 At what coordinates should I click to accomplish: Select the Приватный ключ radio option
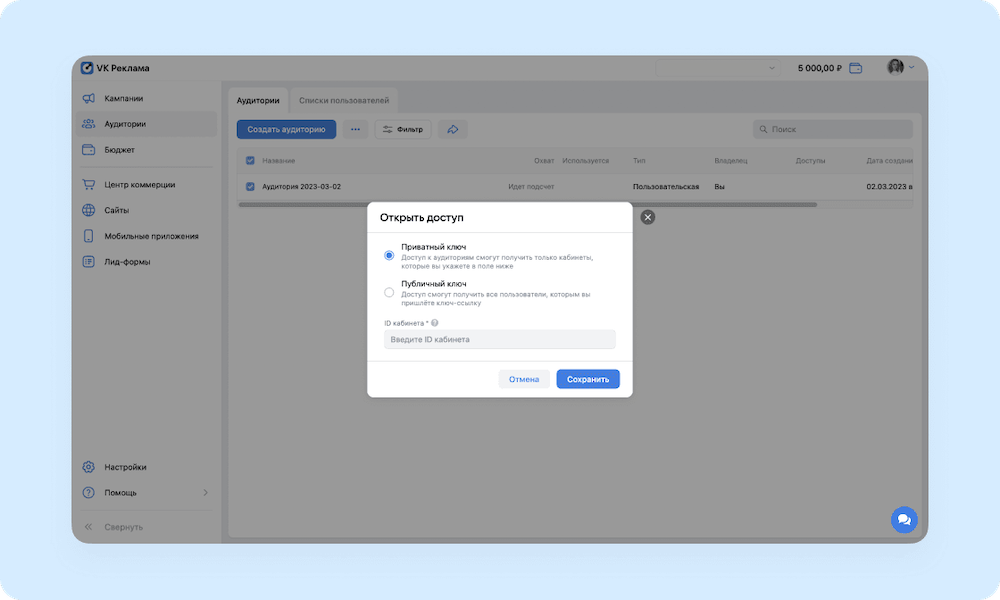(389, 255)
